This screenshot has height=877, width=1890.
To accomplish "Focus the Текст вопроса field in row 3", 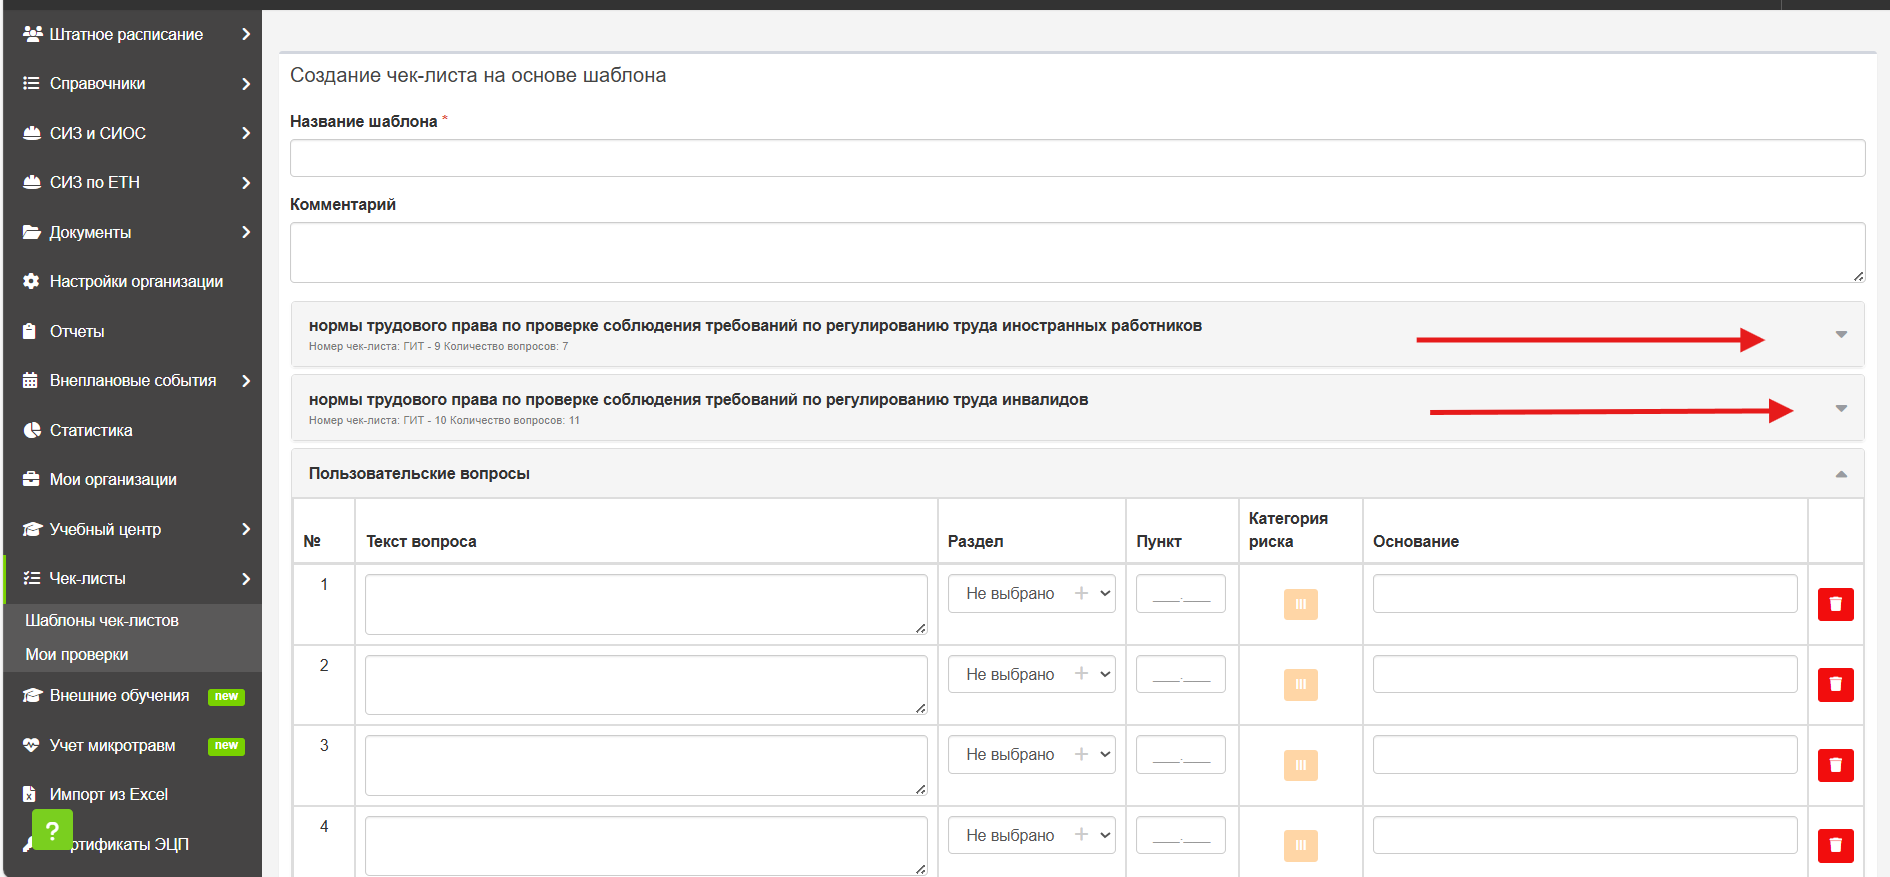I will click(646, 765).
